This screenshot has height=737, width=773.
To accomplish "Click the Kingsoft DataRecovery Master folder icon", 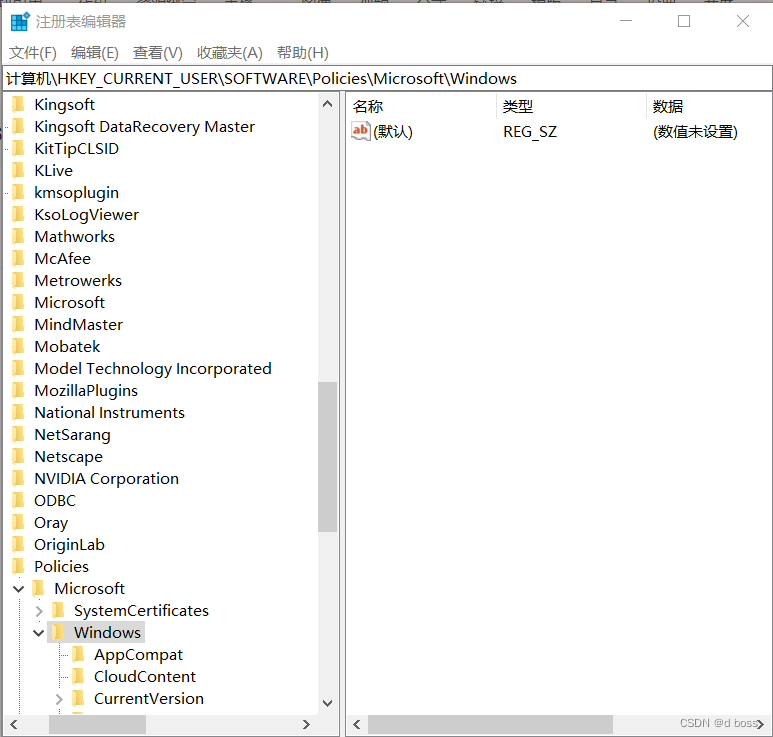I will (x=18, y=127).
